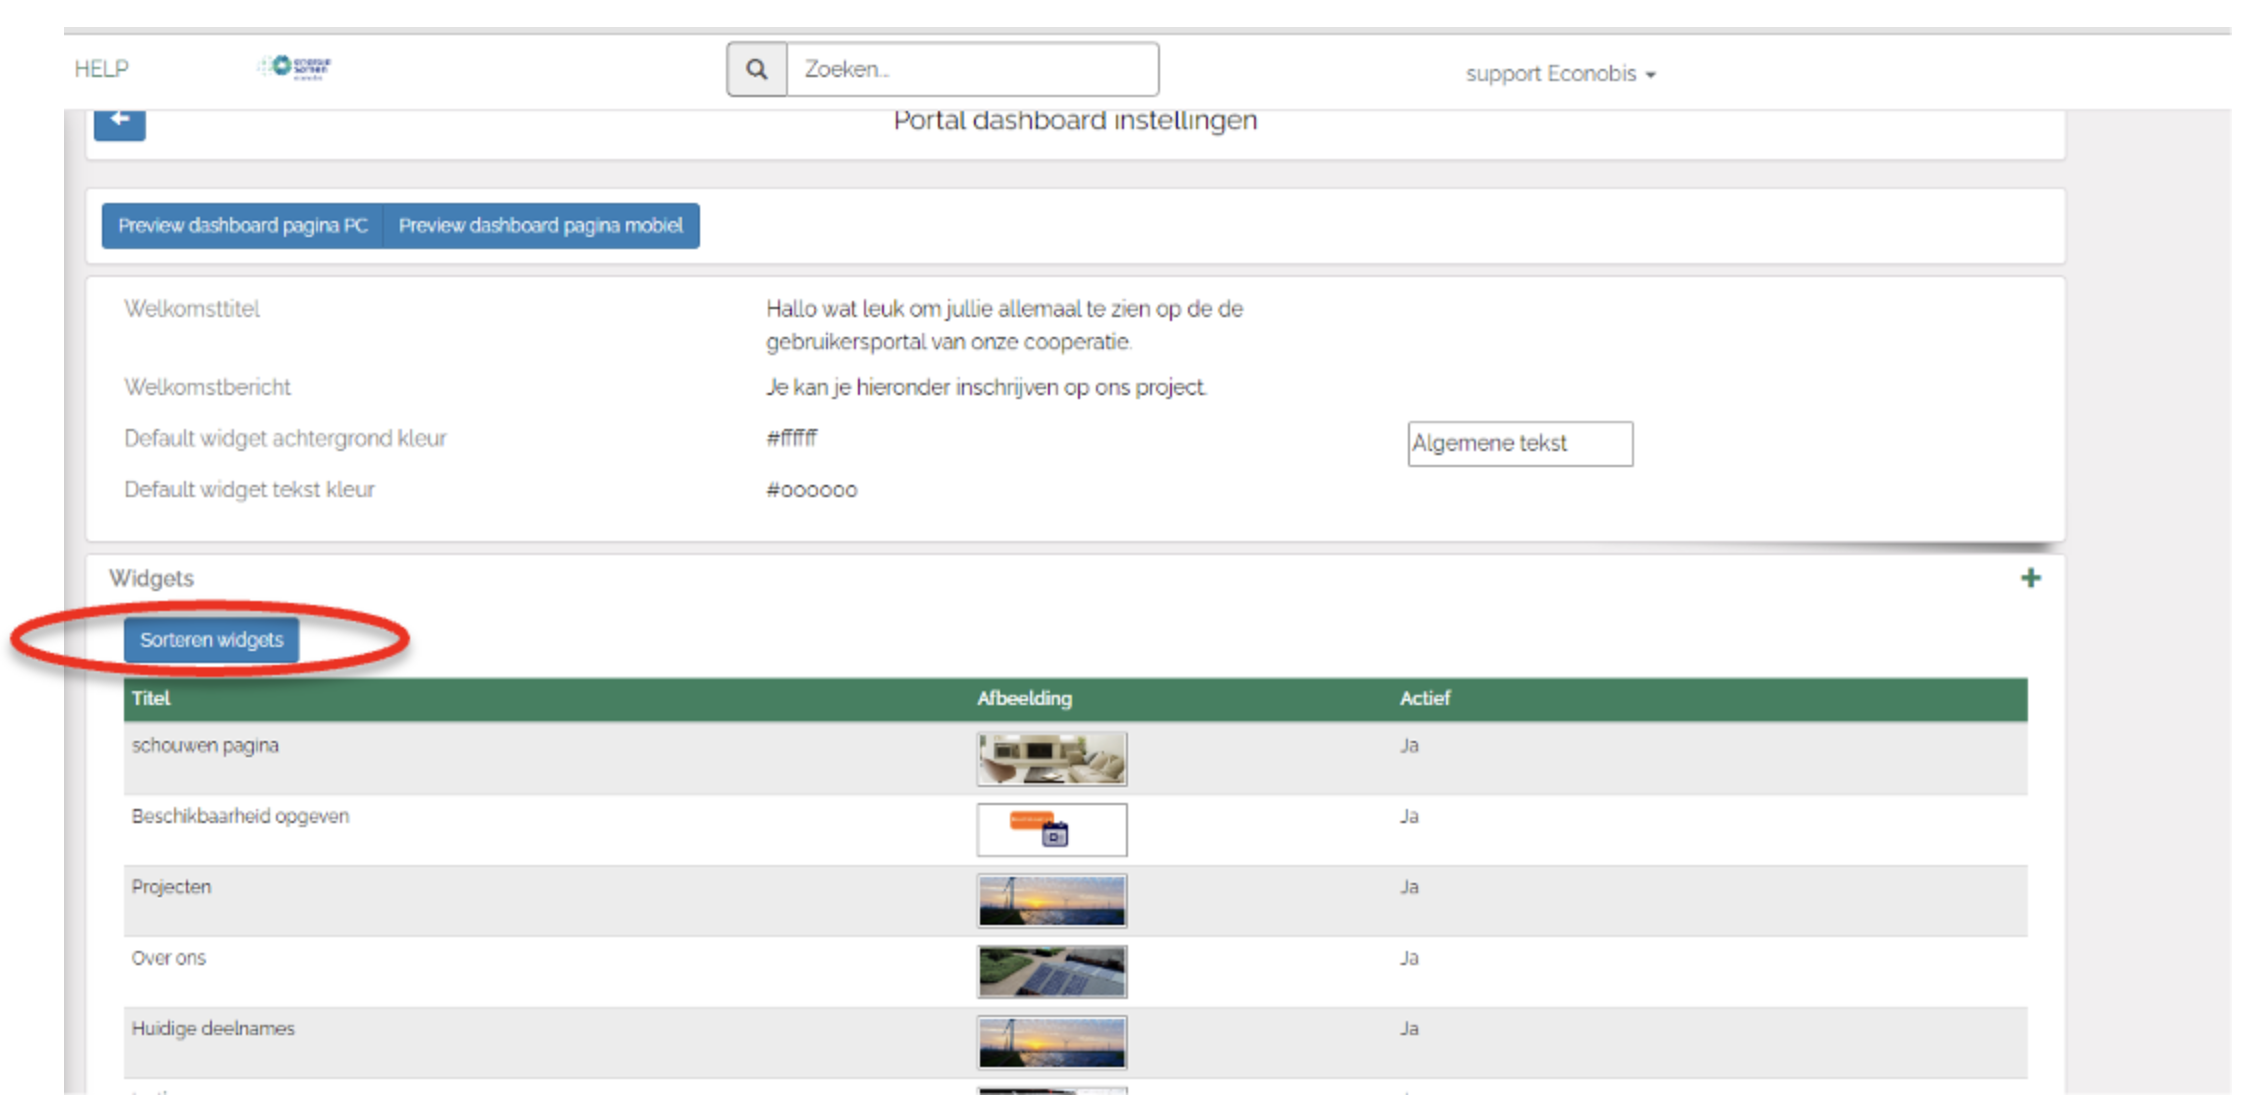Focus the Zoeken search input field
This screenshot has height=1120, width=2268.
[x=972, y=69]
